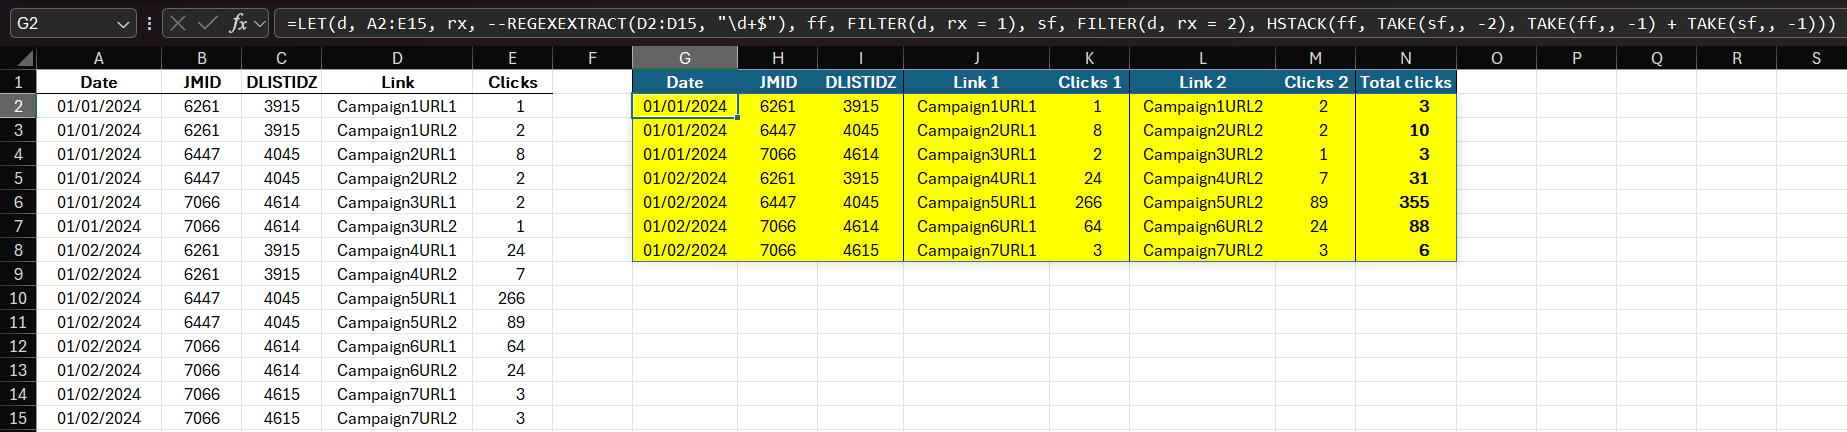Viewport: 1847px width, 432px height.
Task: Select cell E11 showing 89
Action: click(x=513, y=322)
